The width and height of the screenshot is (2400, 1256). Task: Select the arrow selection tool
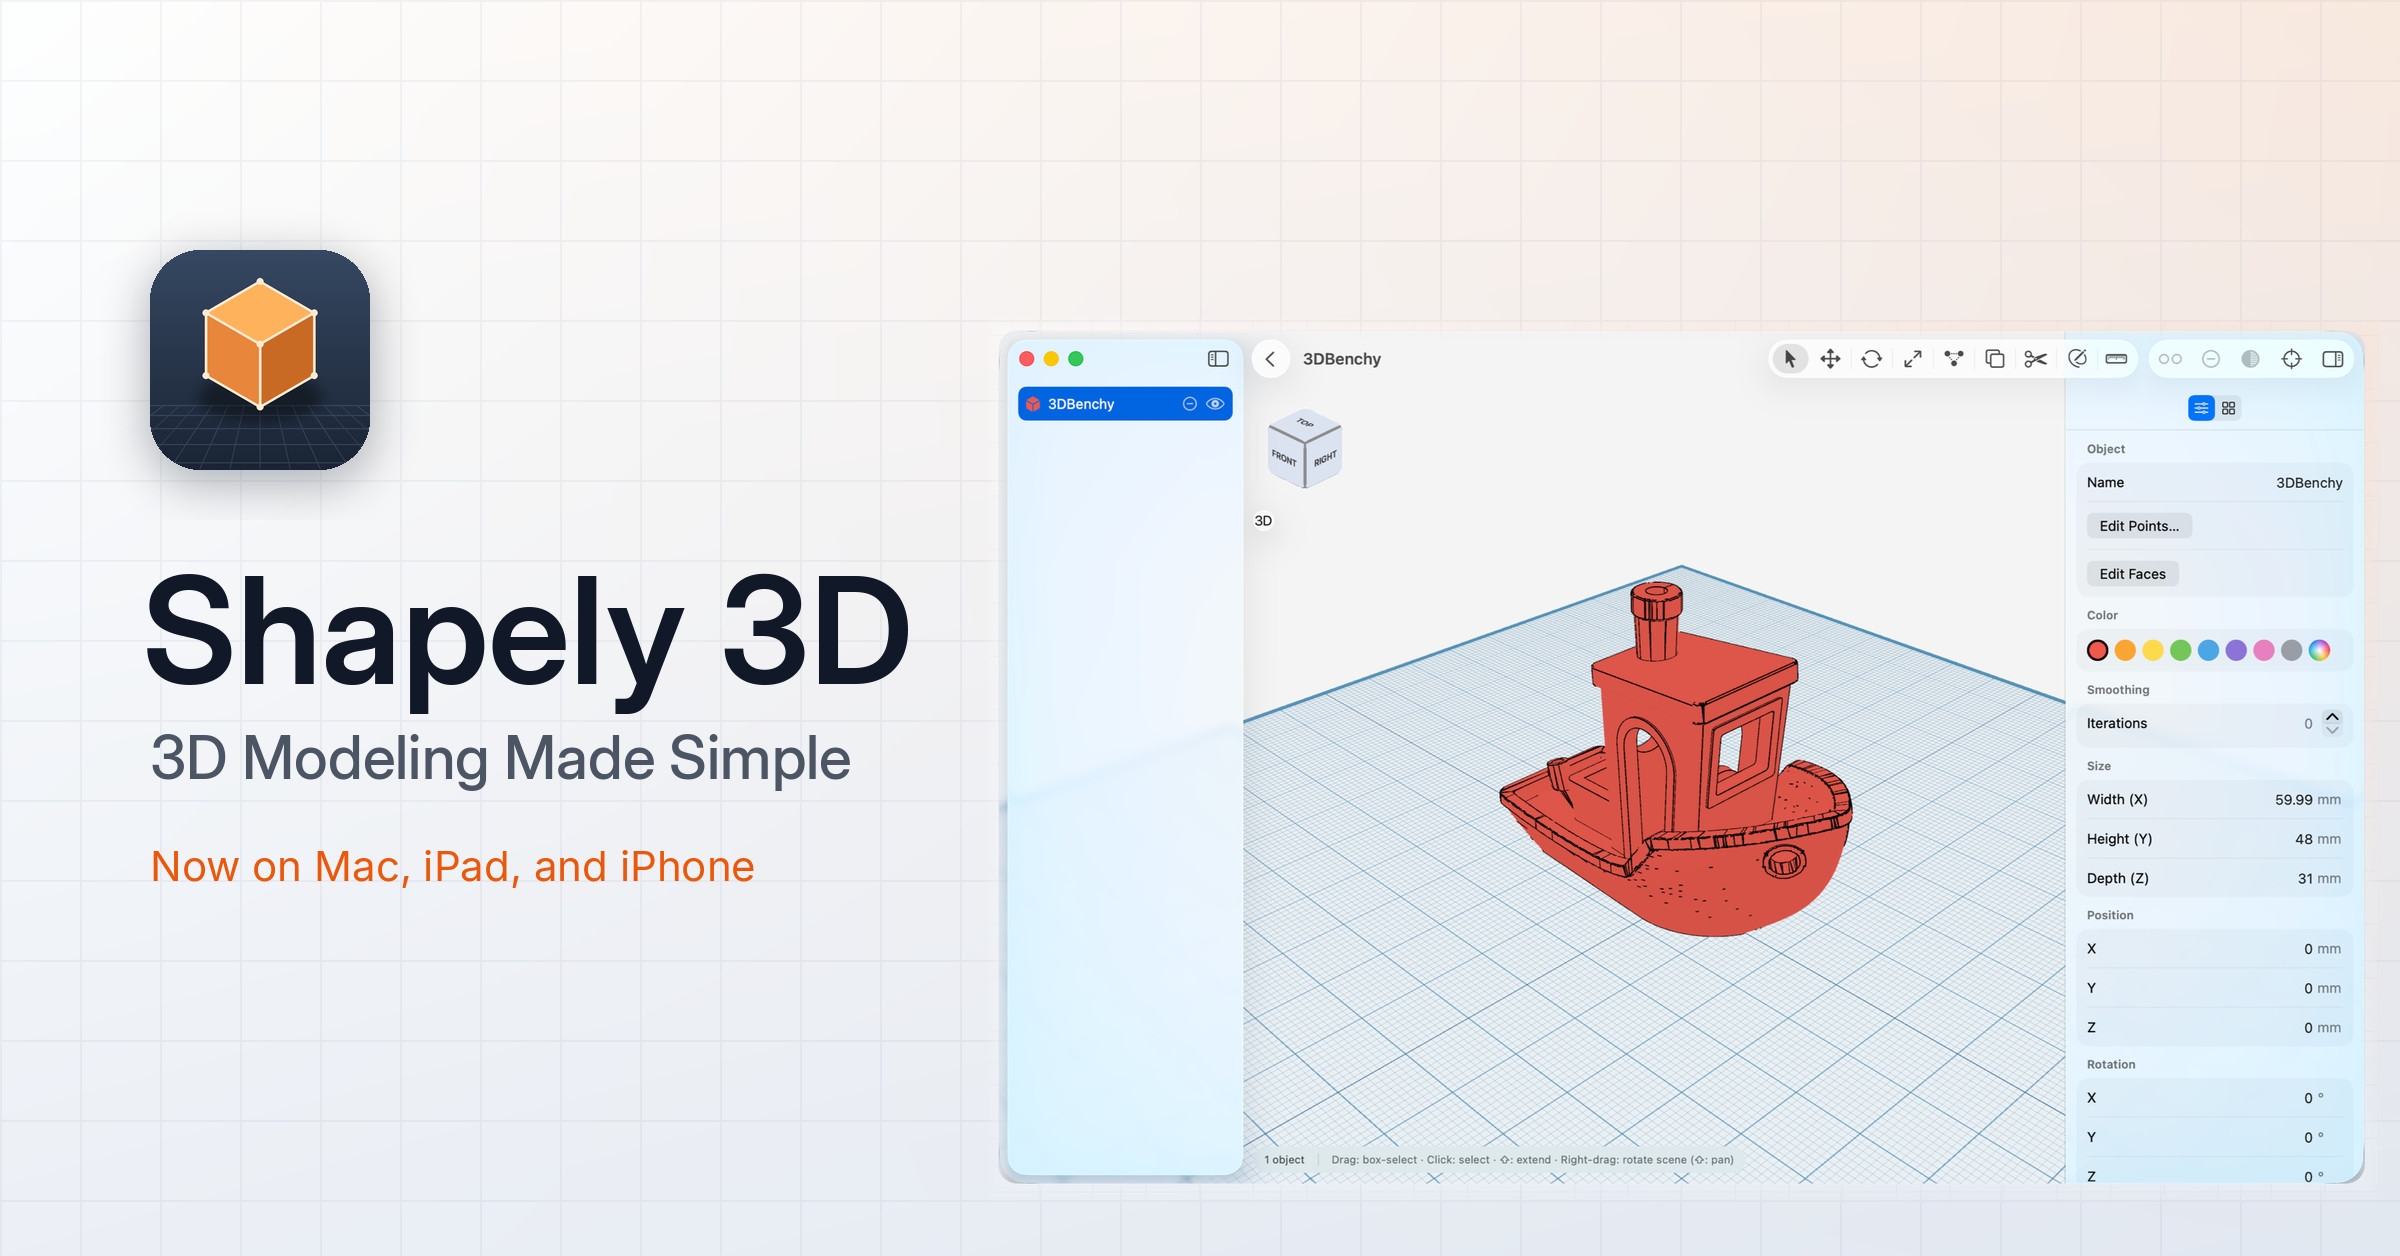(1789, 359)
